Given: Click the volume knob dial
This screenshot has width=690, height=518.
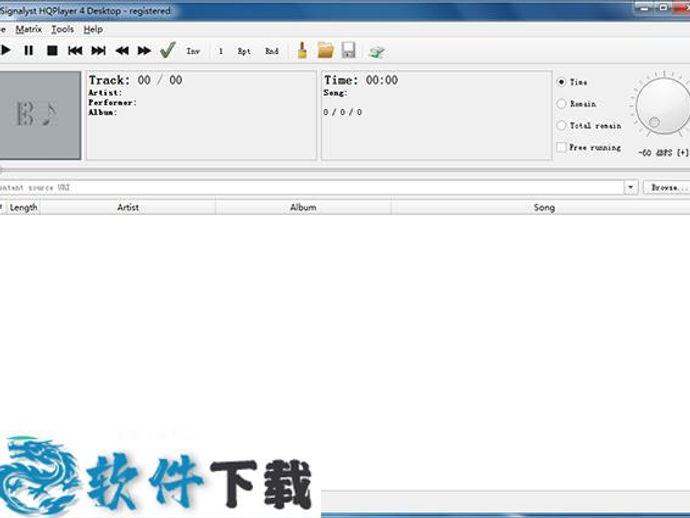Looking at the screenshot, I should (x=662, y=106).
